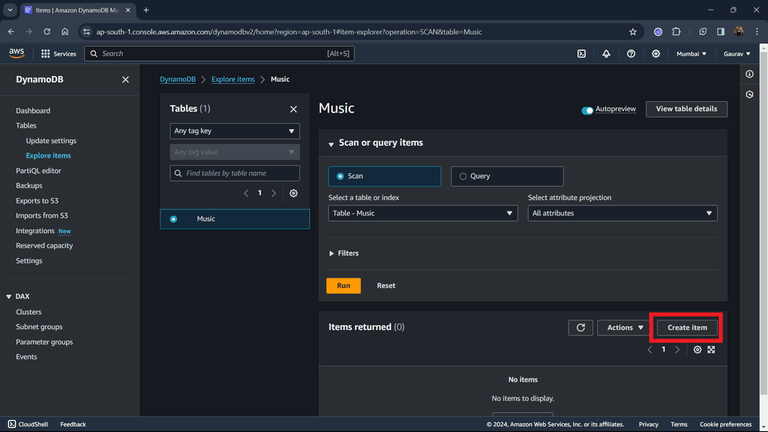
Task: Go to browser home page
Action: pos(65,32)
